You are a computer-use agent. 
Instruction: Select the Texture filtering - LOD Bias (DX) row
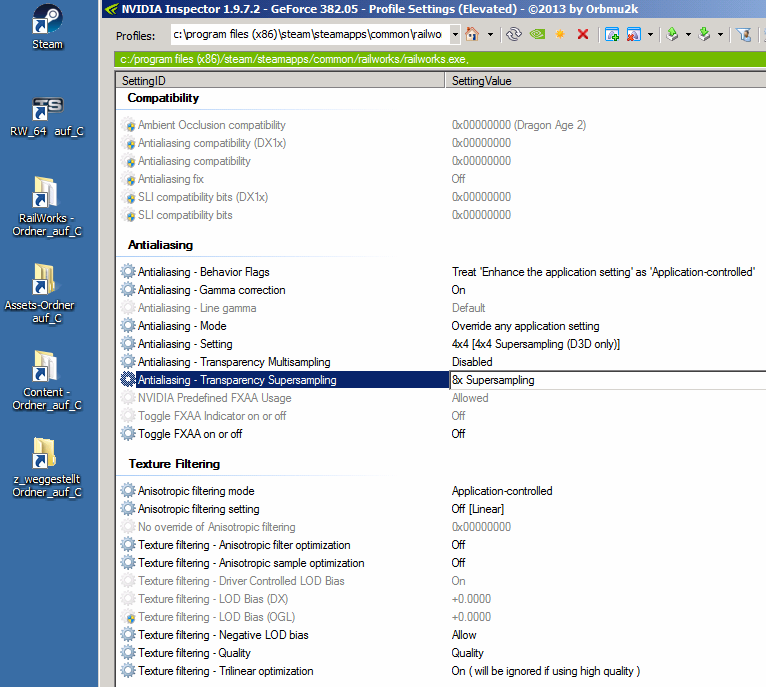[441, 599]
